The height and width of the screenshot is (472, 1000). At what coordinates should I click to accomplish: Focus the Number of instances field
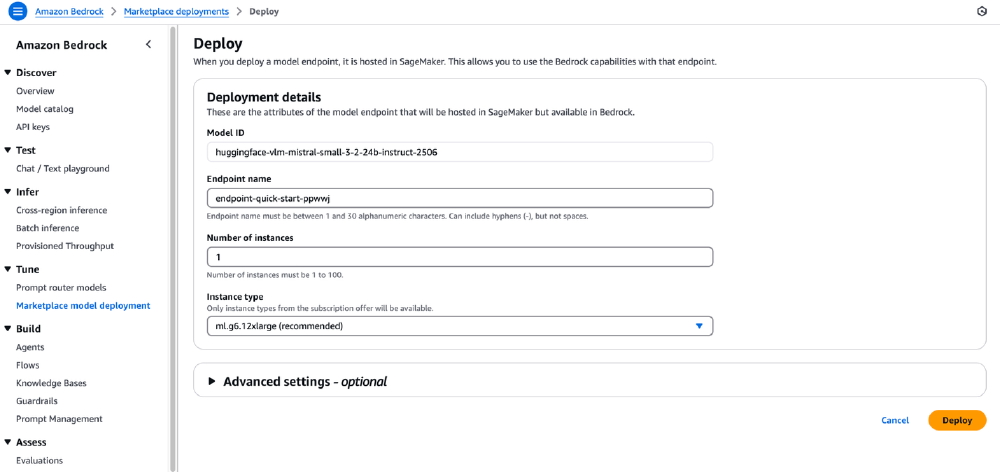(x=459, y=257)
